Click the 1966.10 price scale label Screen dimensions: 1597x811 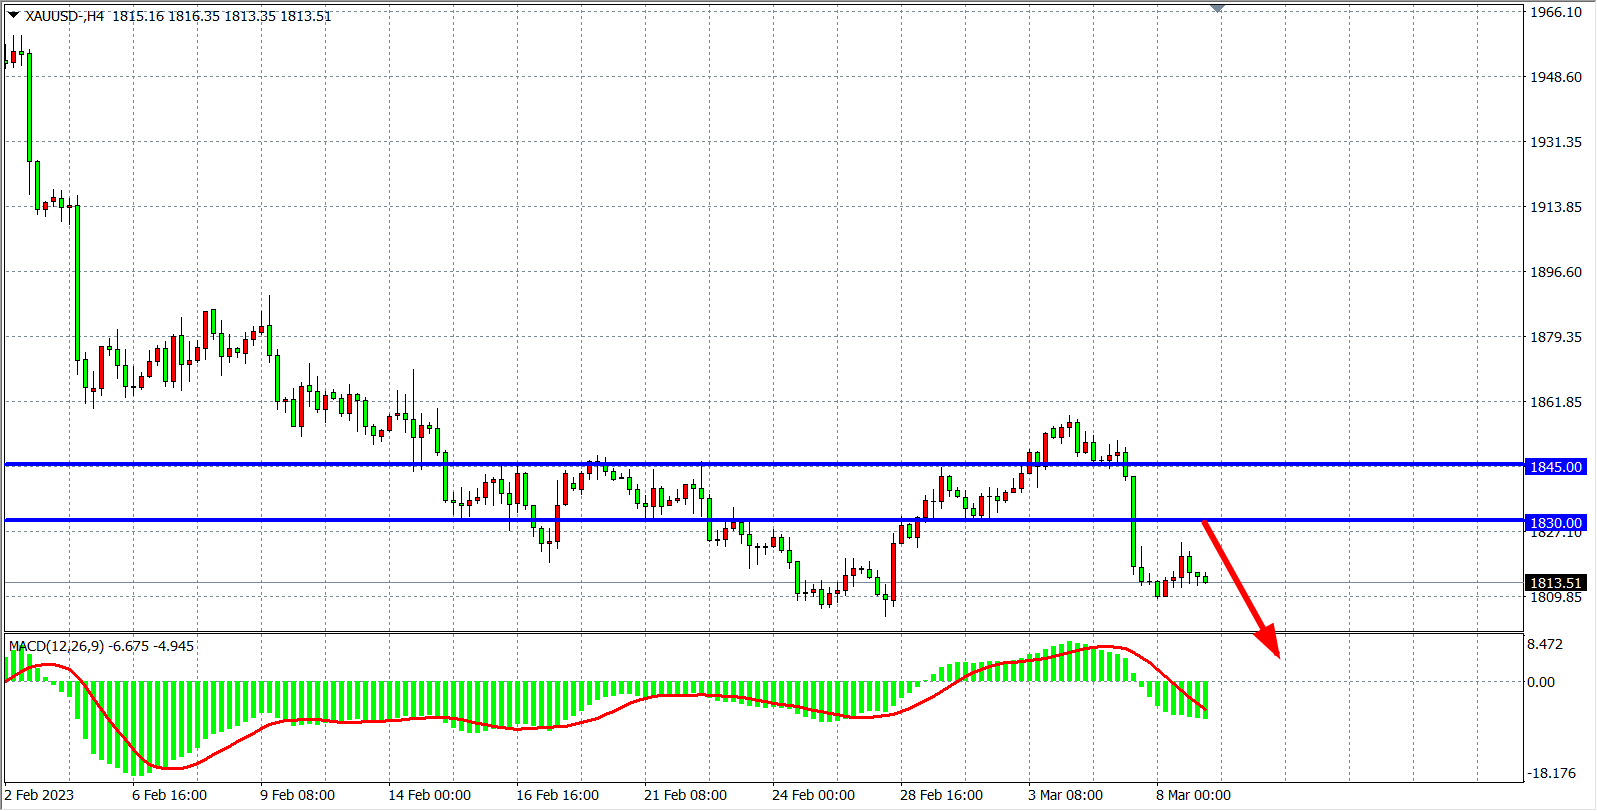tap(1555, 12)
